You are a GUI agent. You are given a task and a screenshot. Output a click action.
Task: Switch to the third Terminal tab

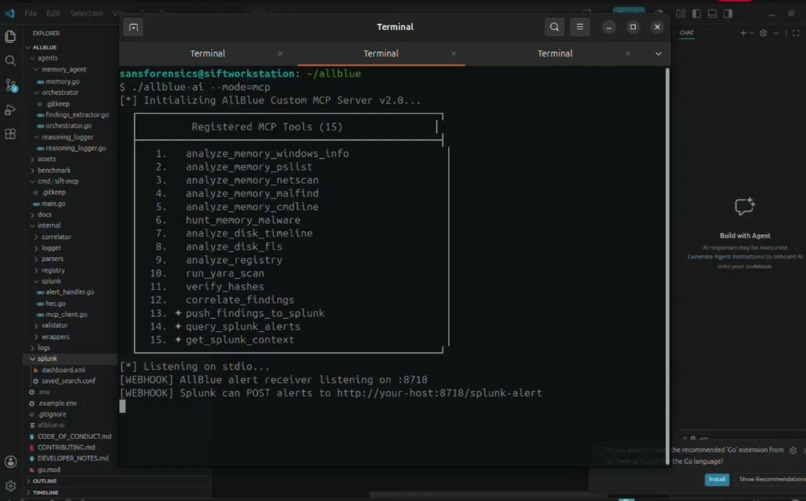pyautogui.click(x=555, y=53)
